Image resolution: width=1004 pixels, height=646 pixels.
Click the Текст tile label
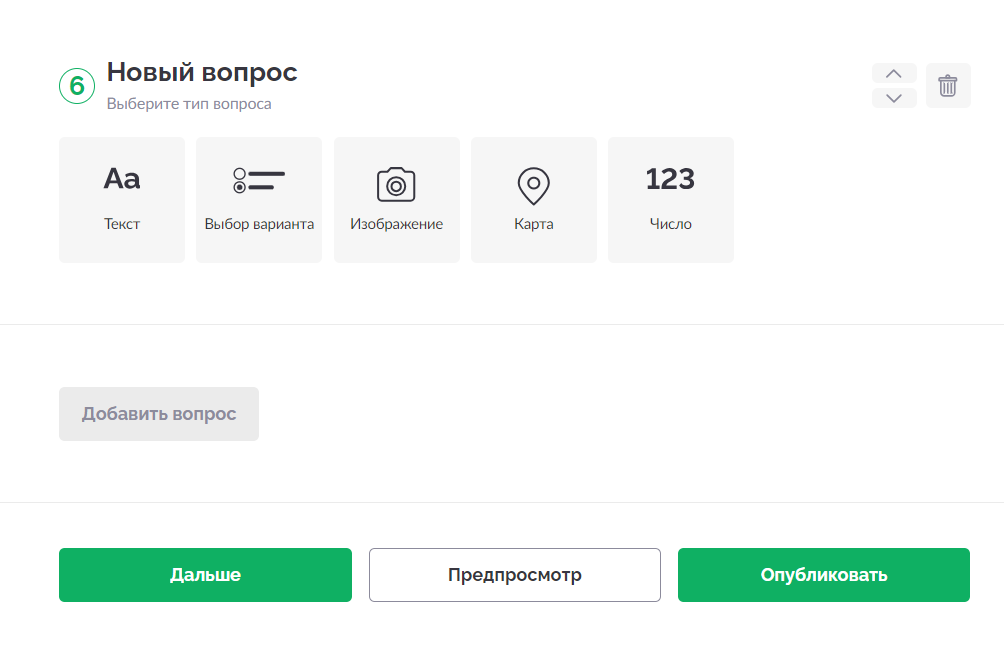coord(122,224)
